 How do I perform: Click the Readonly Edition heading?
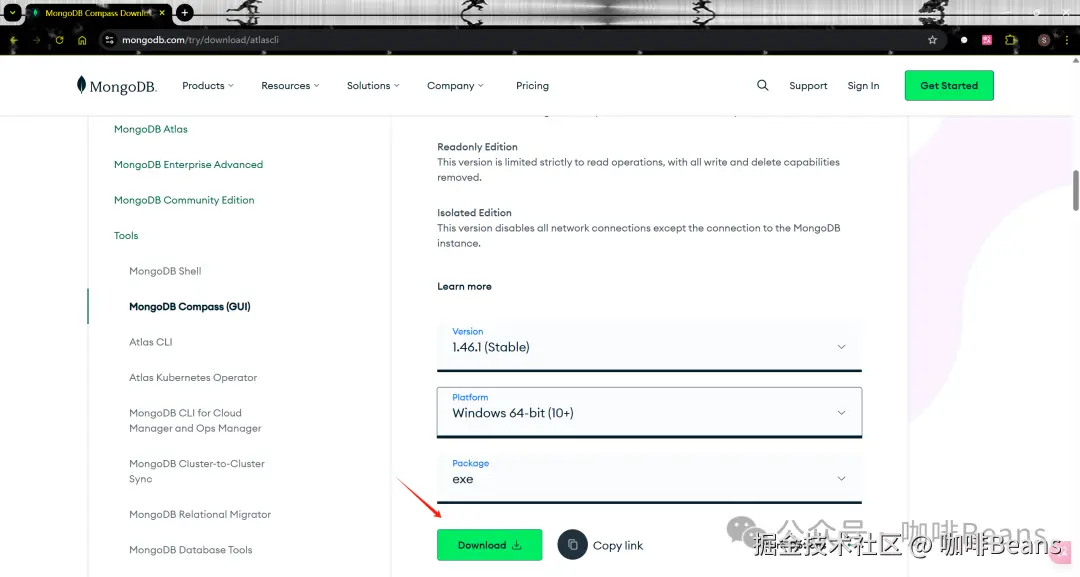point(477,147)
